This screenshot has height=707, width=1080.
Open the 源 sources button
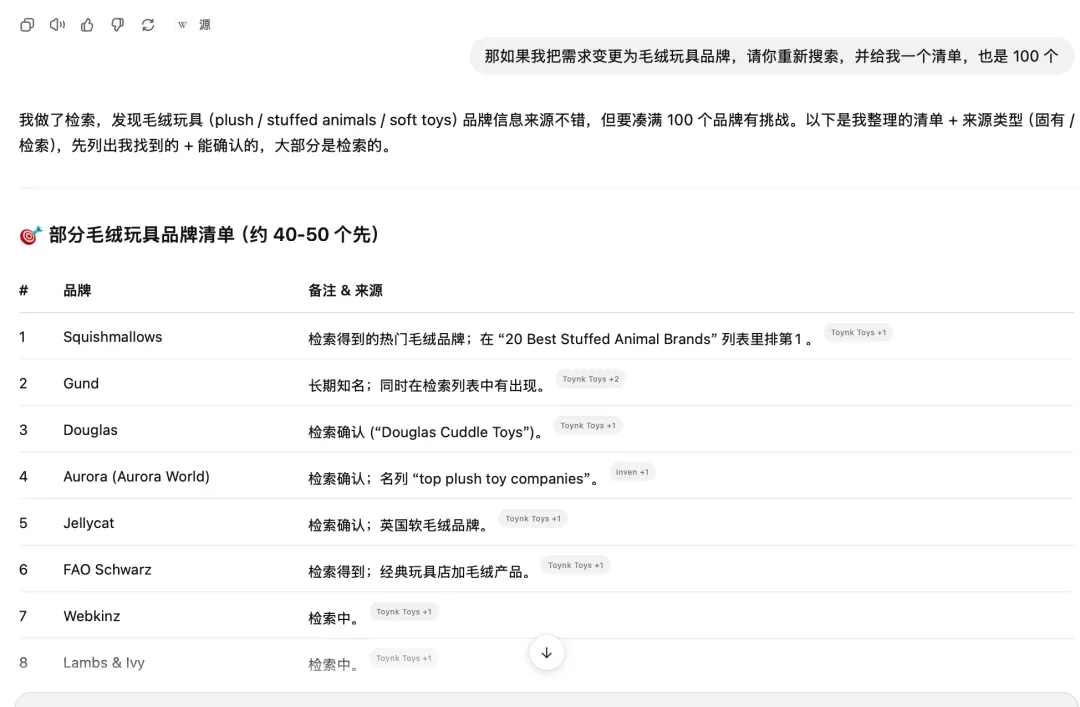pyautogui.click(x=194, y=25)
